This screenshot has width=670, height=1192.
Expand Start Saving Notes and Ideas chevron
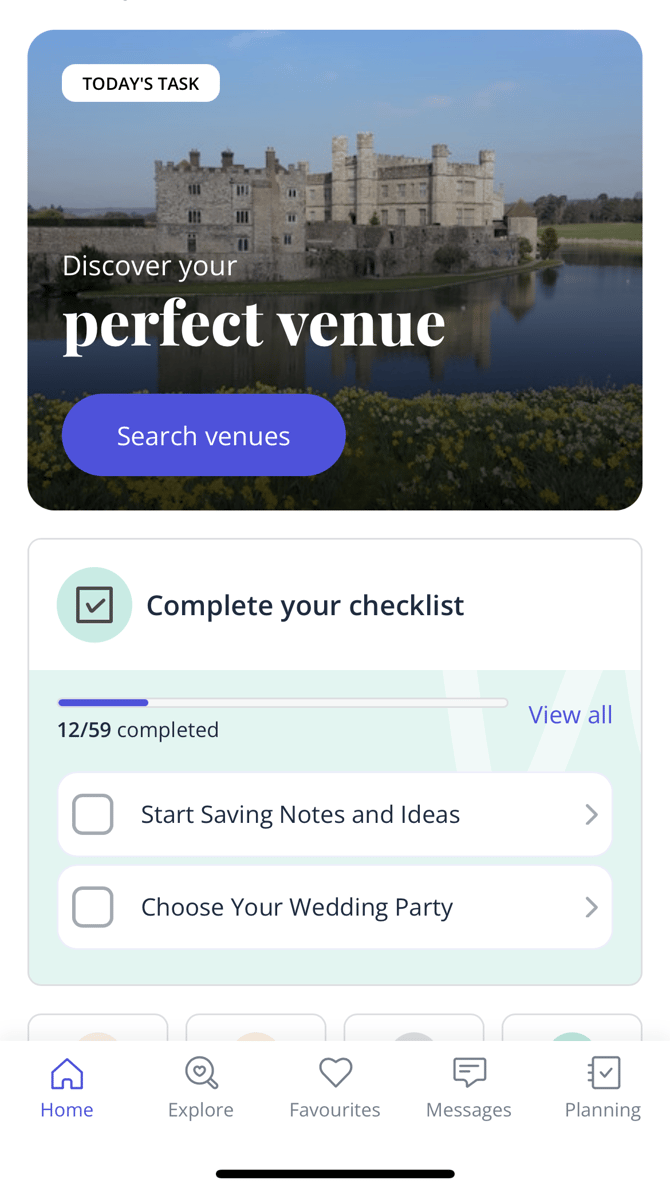pos(591,815)
